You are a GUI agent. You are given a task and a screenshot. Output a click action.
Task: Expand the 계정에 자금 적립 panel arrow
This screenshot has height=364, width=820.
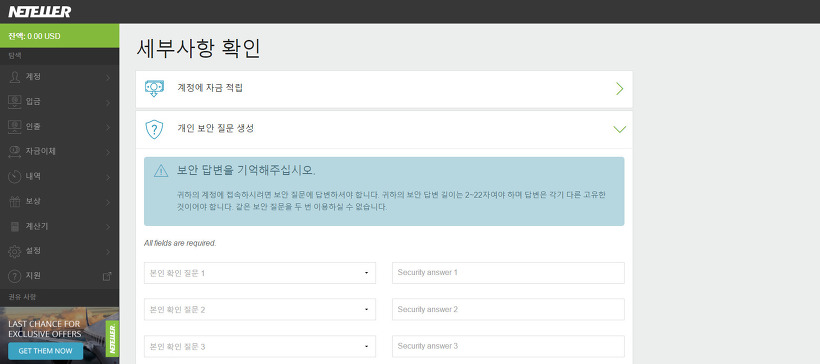(620, 88)
